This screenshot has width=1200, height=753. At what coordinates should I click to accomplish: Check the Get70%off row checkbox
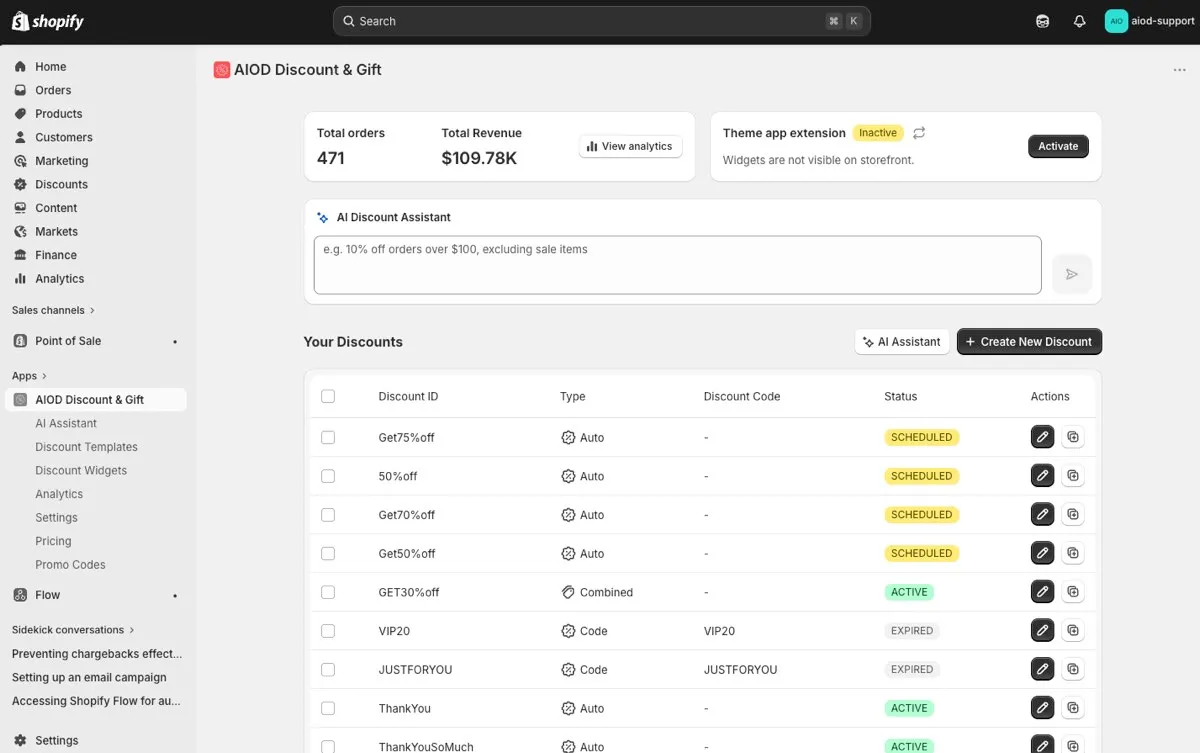tap(328, 514)
